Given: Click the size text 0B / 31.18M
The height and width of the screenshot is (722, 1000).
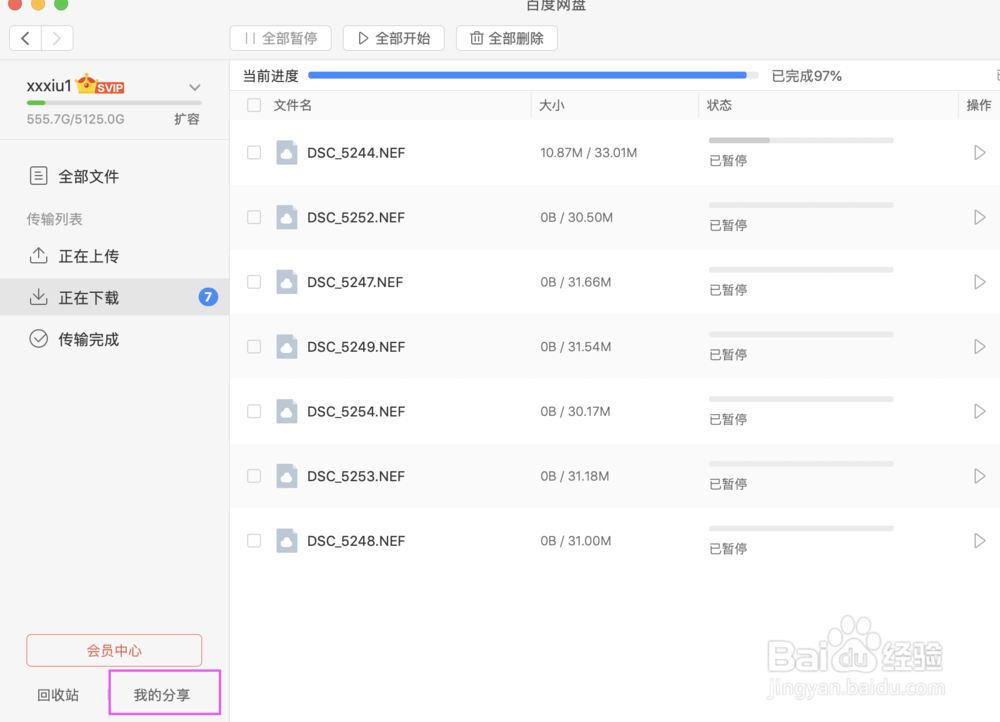Looking at the screenshot, I should click(x=575, y=476).
